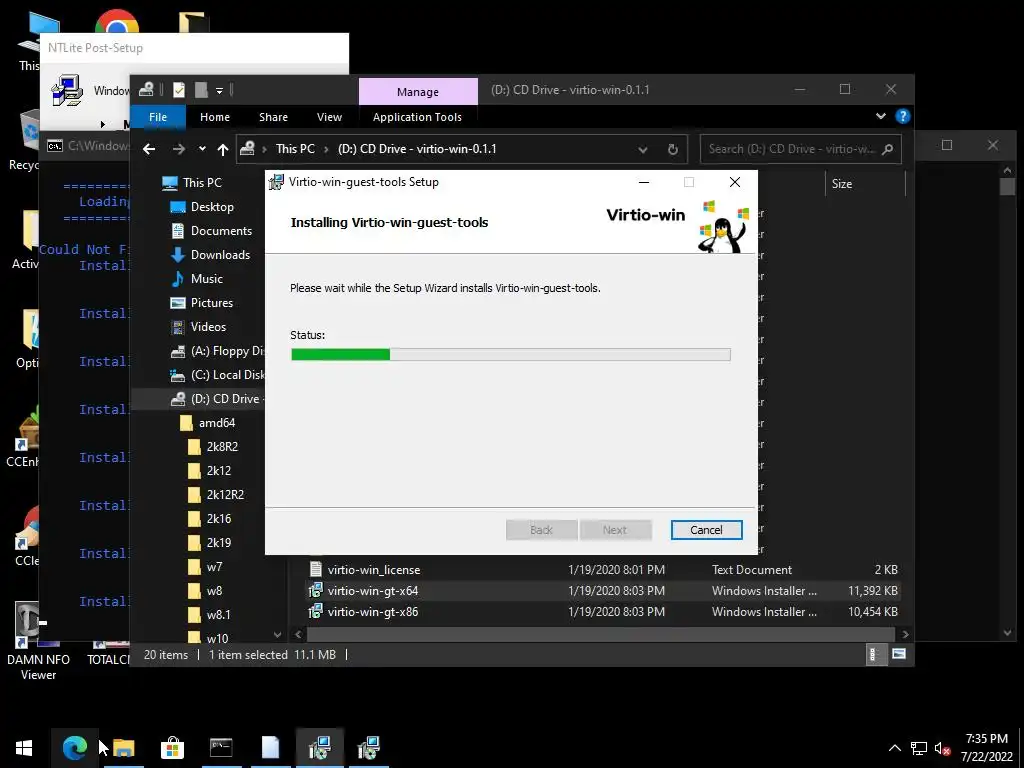Viewport: 1024px width, 768px height.
Task: Launch Microsoft Edge from the taskbar
Action: [x=74, y=748]
